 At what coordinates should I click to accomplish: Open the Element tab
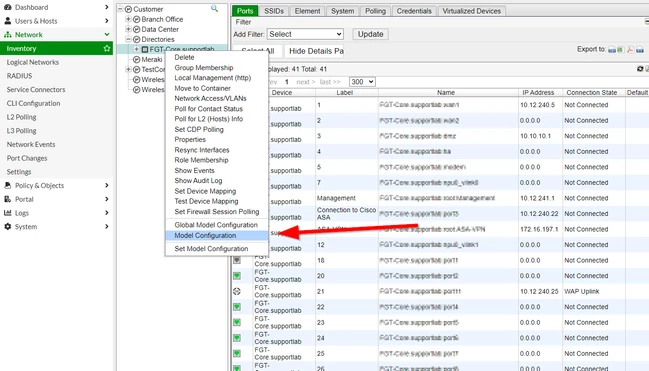coord(308,11)
